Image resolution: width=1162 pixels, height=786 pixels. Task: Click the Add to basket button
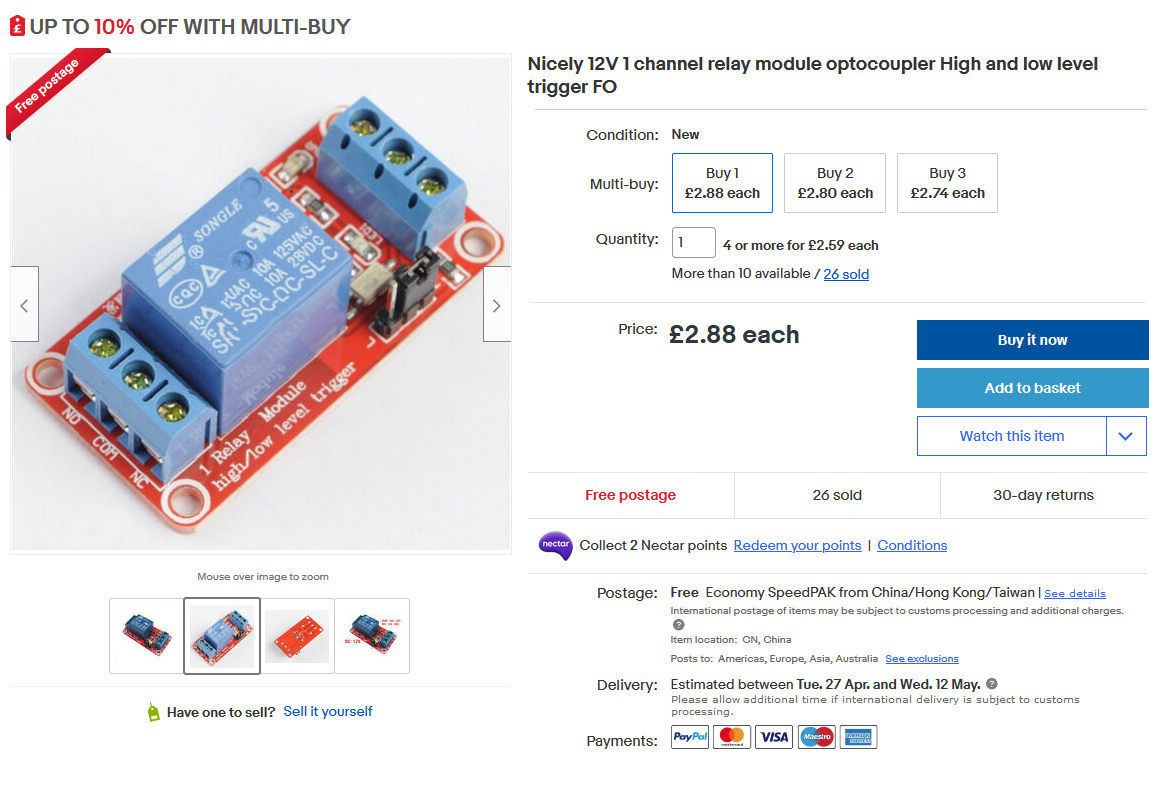(1032, 388)
